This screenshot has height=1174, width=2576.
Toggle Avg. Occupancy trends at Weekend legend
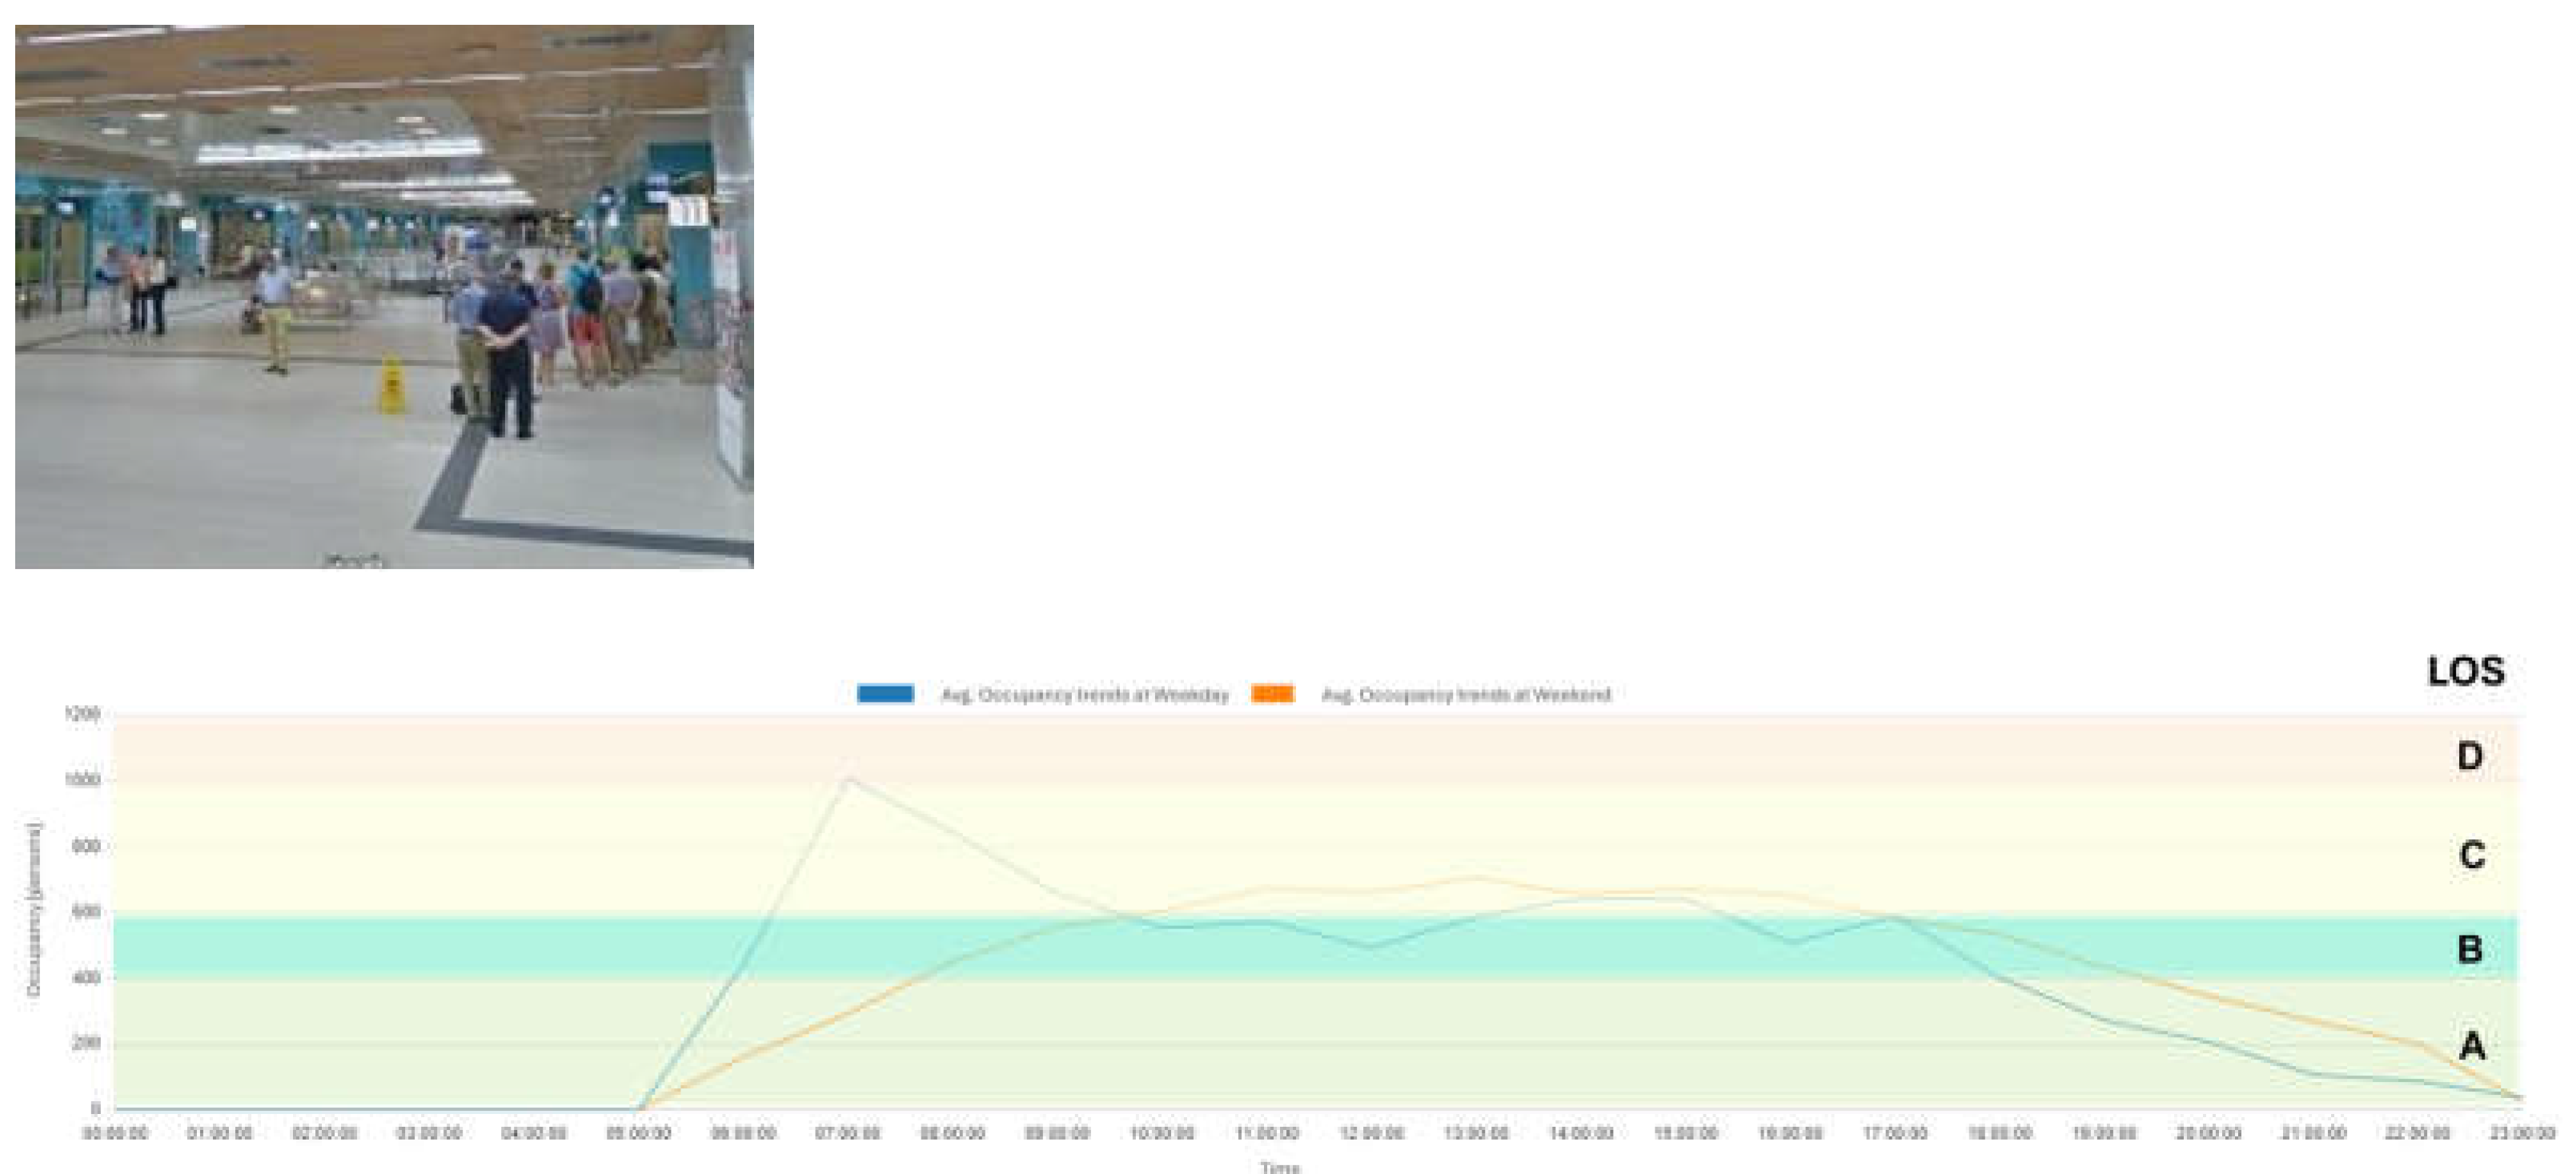coord(1465,695)
